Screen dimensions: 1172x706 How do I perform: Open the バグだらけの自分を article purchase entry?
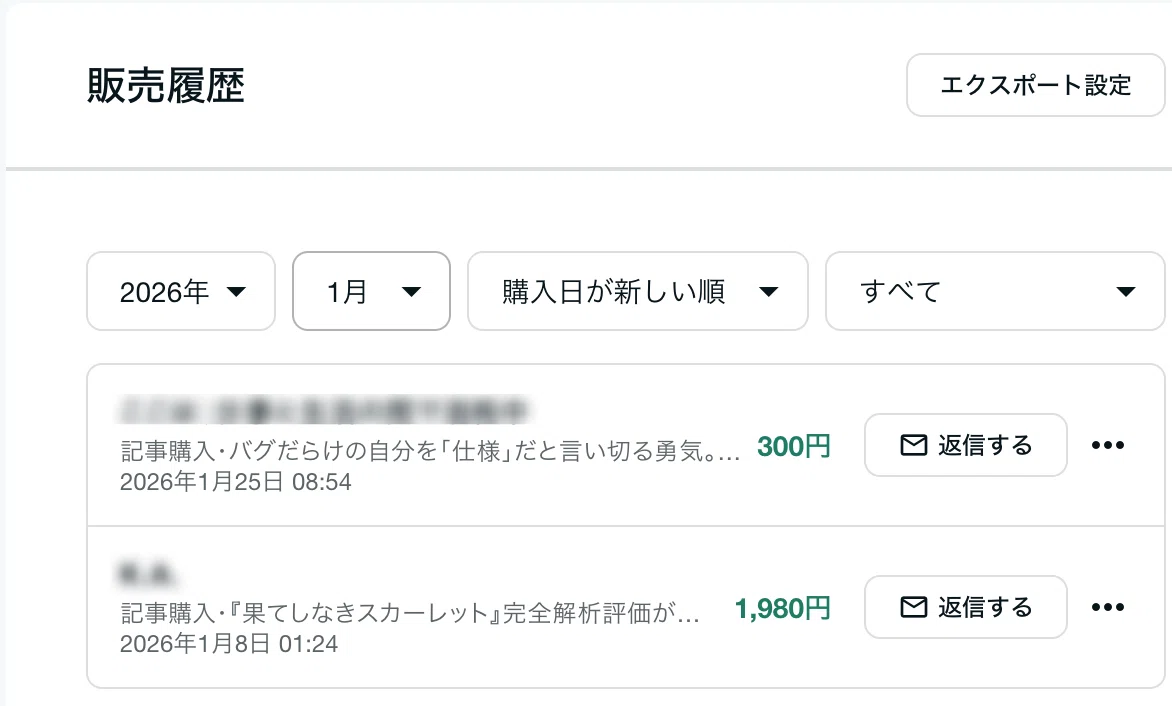tap(430, 451)
